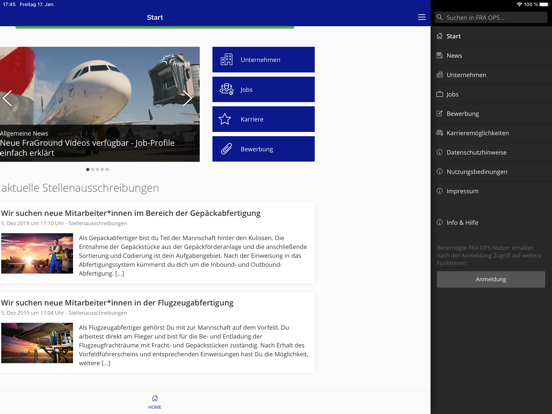The height and width of the screenshot is (414, 552).
Task: Select the second carousel page dot
Action: click(x=93, y=169)
